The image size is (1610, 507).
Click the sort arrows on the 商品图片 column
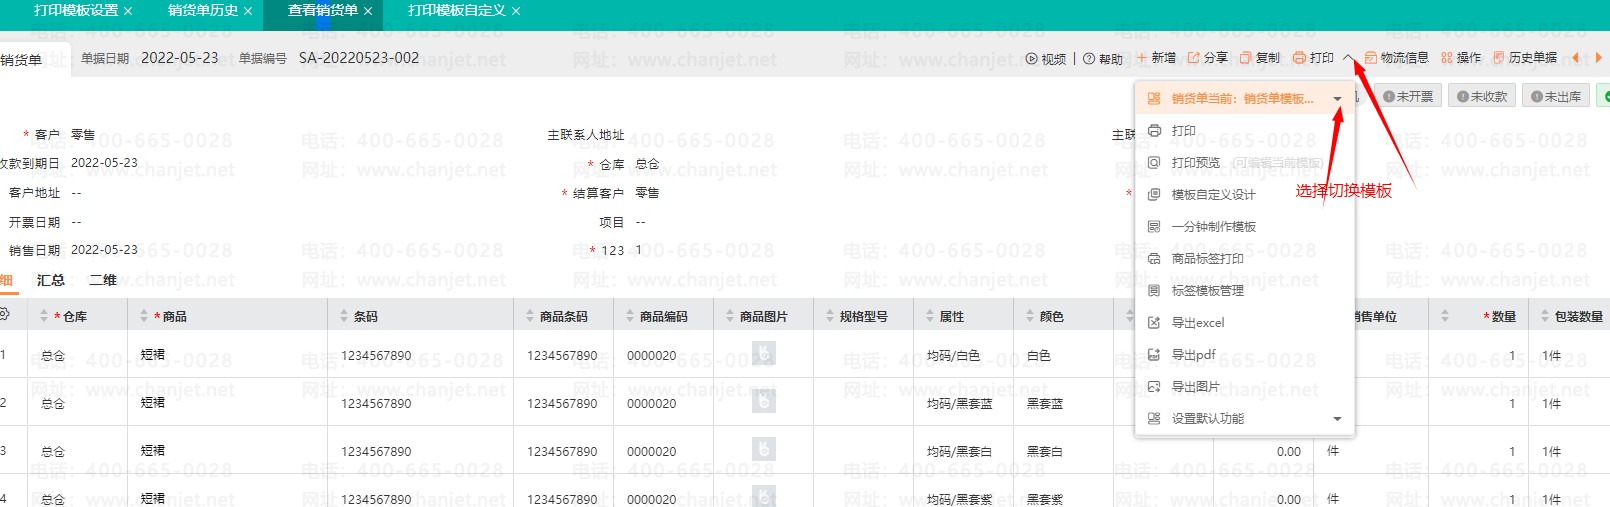click(x=730, y=316)
